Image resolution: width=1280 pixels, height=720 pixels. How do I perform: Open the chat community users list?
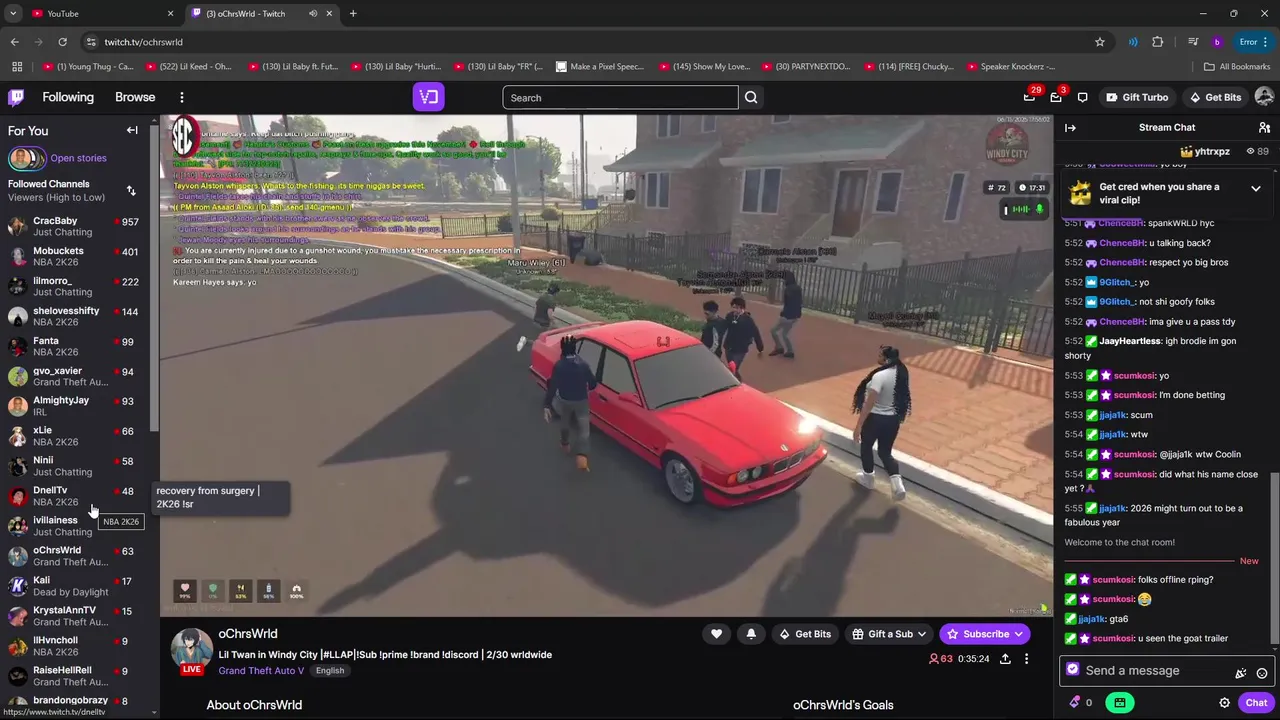tap(1264, 127)
